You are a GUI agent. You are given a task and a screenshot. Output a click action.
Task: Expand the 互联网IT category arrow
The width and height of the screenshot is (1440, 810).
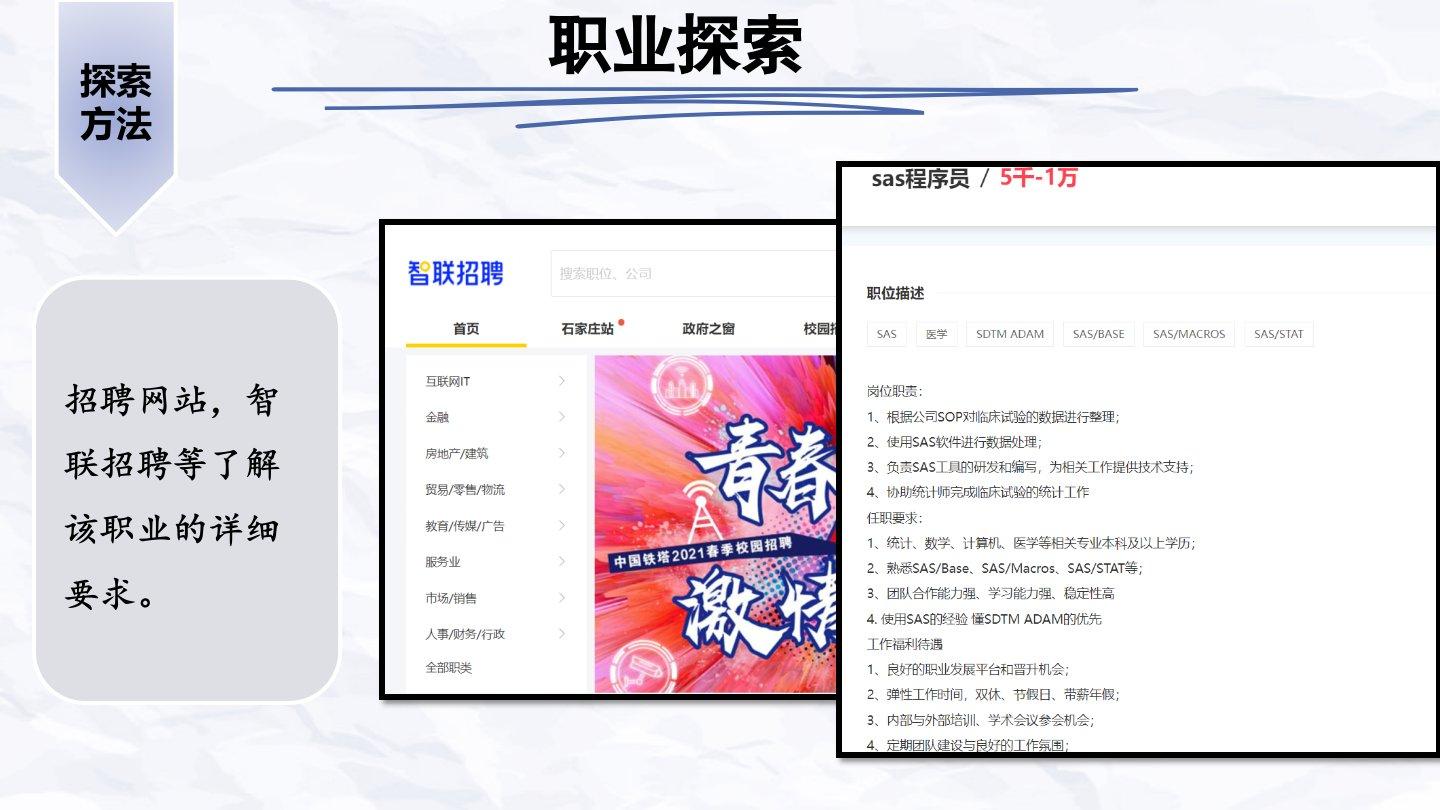click(562, 381)
